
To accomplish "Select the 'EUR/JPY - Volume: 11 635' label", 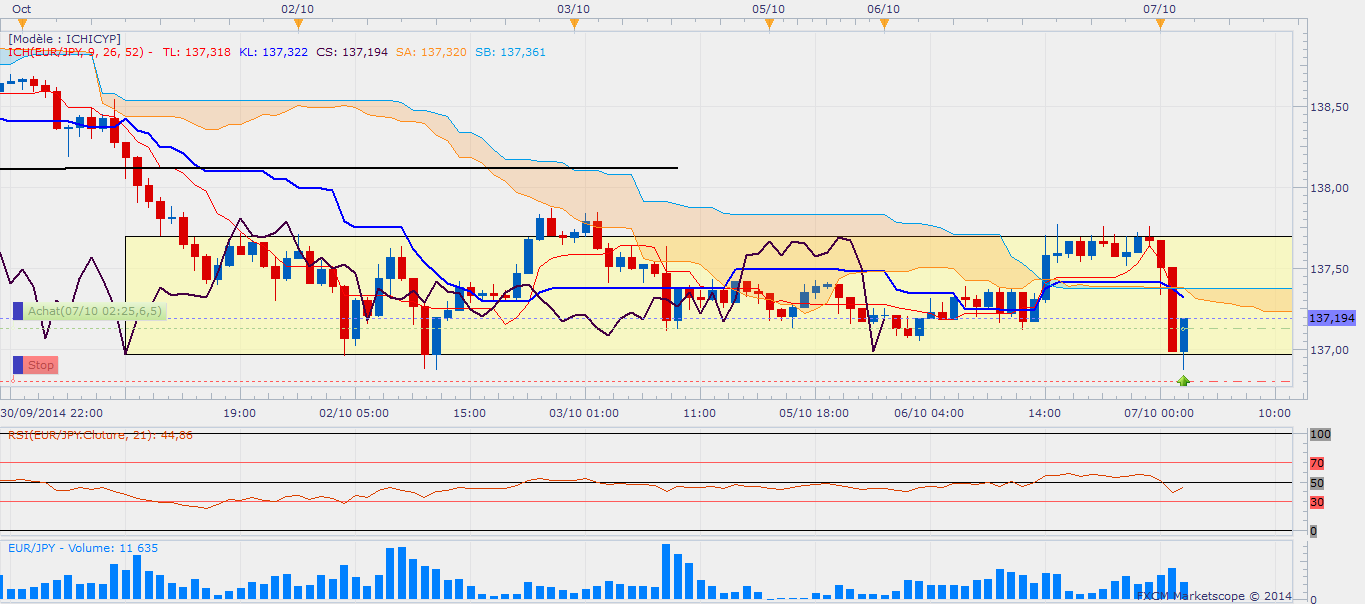I will 83,548.
